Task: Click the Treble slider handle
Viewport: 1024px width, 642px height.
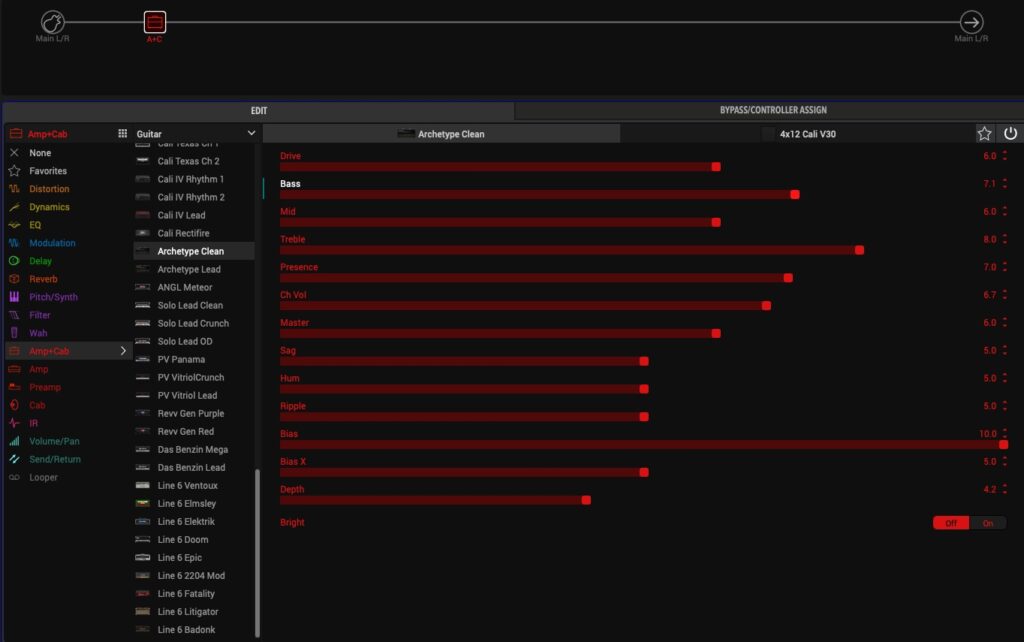Action: 859,250
